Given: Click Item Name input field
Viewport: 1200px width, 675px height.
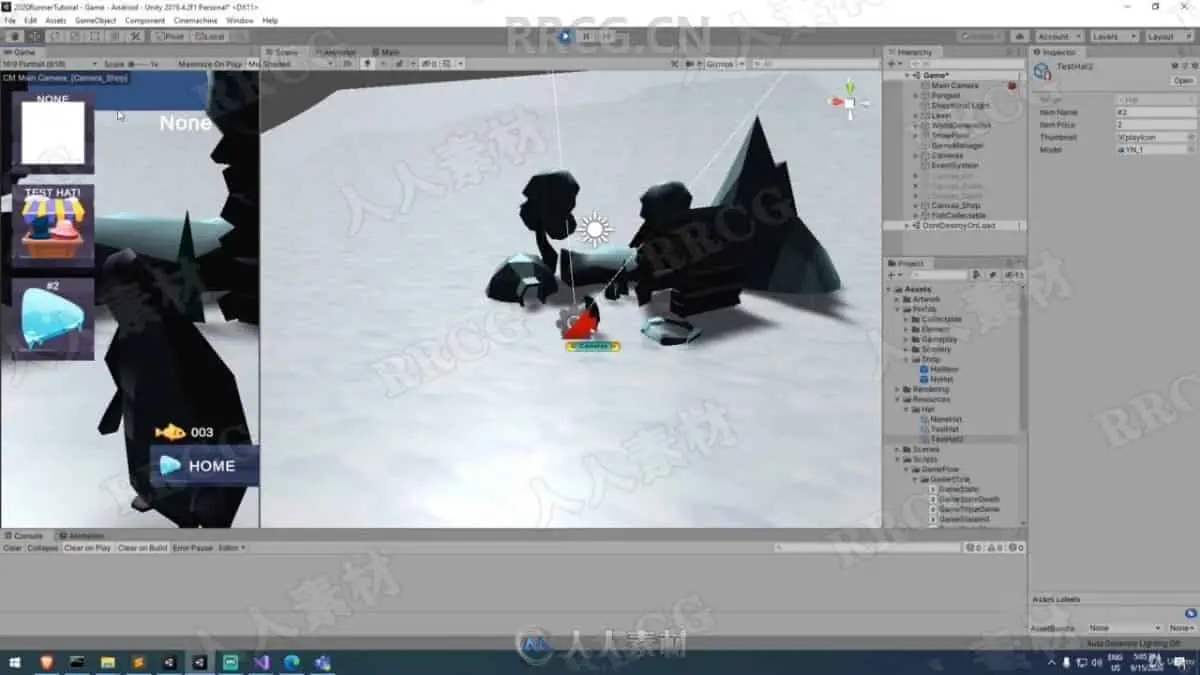Looking at the screenshot, I should point(1156,112).
